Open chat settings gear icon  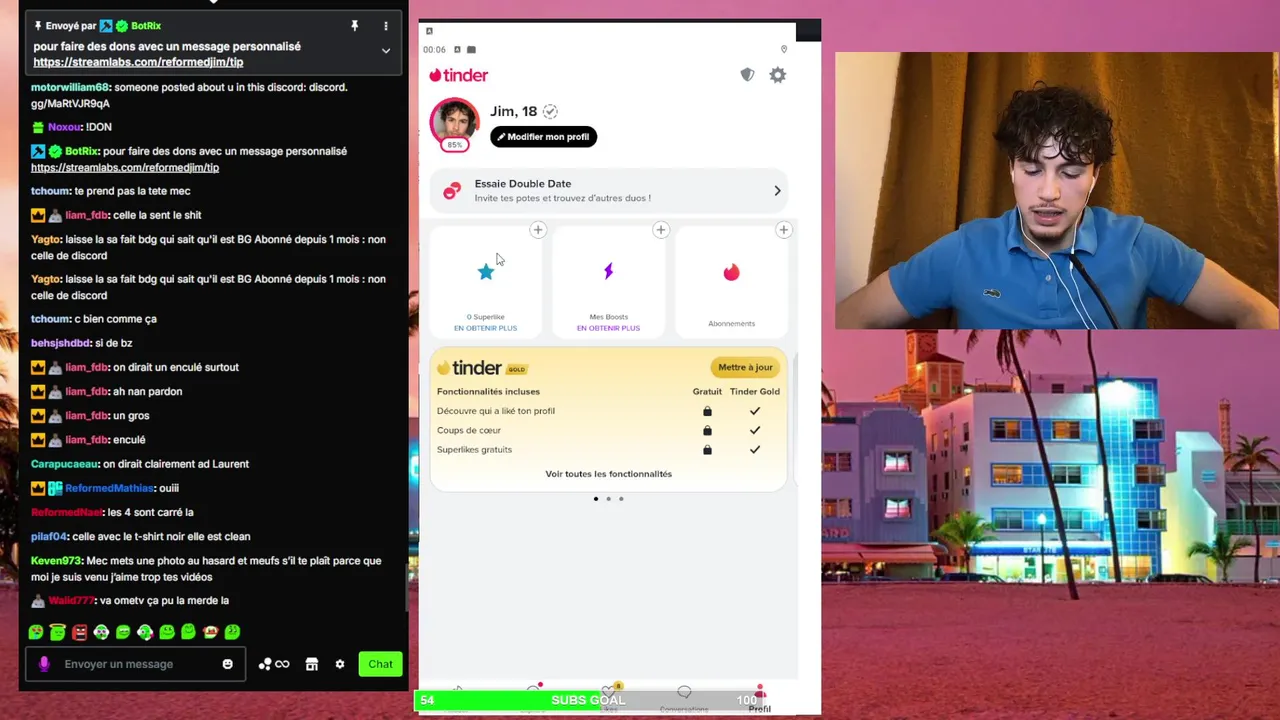[x=340, y=664]
